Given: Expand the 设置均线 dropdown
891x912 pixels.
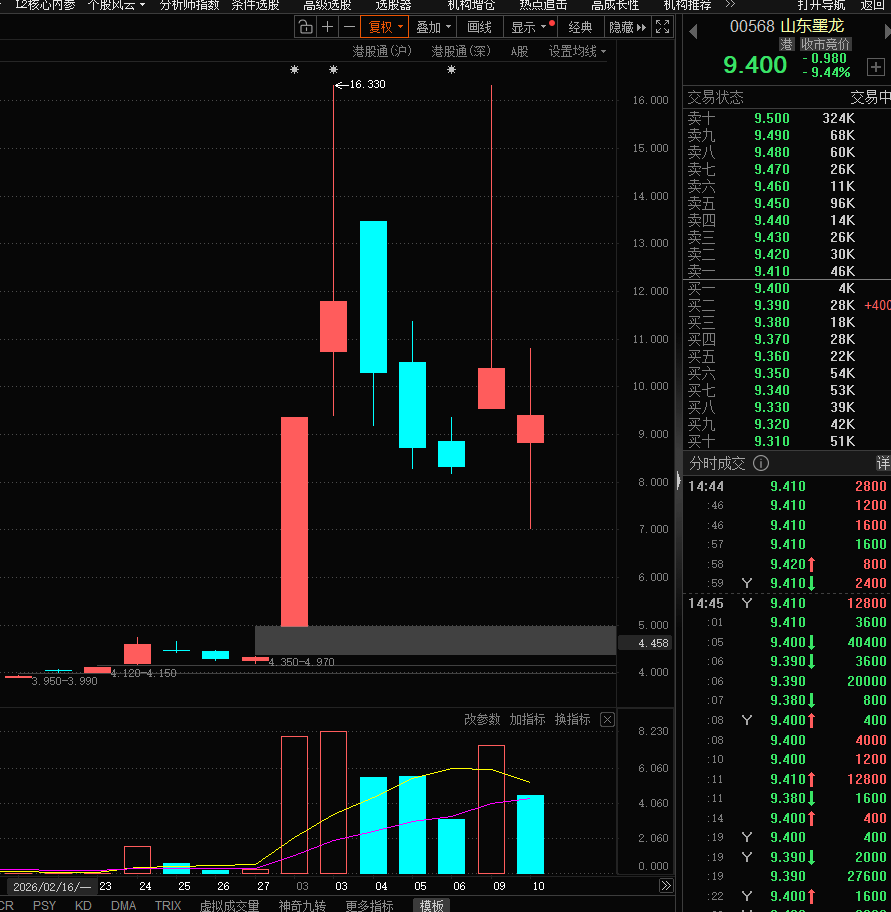Looking at the screenshot, I should pos(577,51).
